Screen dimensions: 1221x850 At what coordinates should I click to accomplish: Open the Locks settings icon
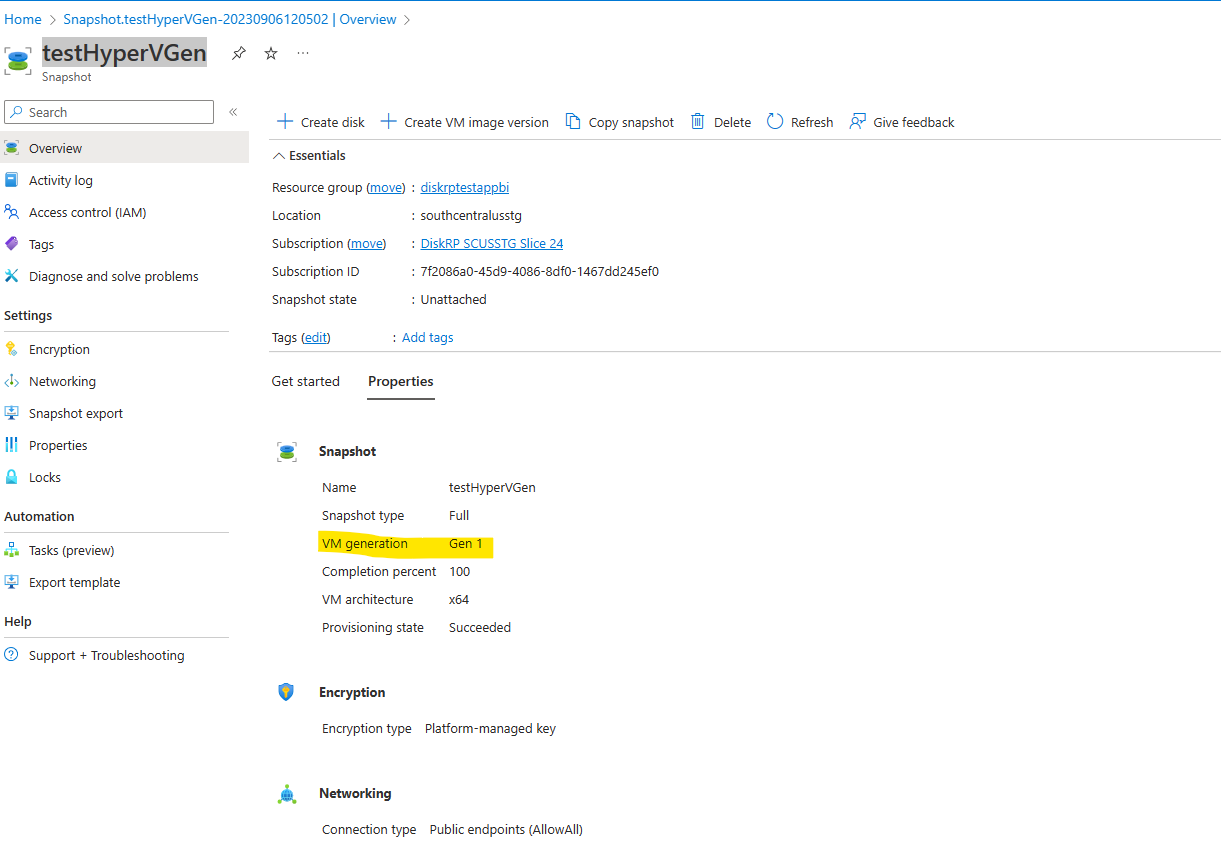pyautogui.click(x=13, y=477)
